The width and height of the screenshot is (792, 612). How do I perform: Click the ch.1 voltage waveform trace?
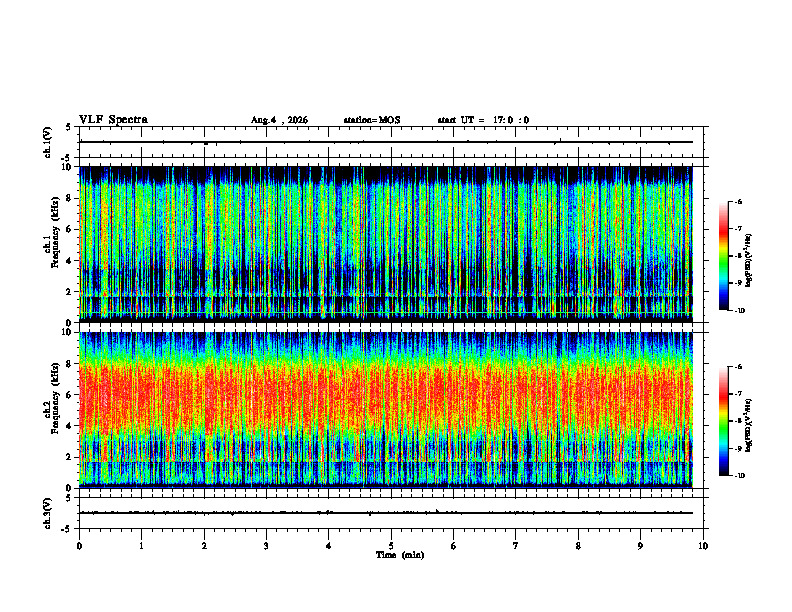click(x=386, y=142)
